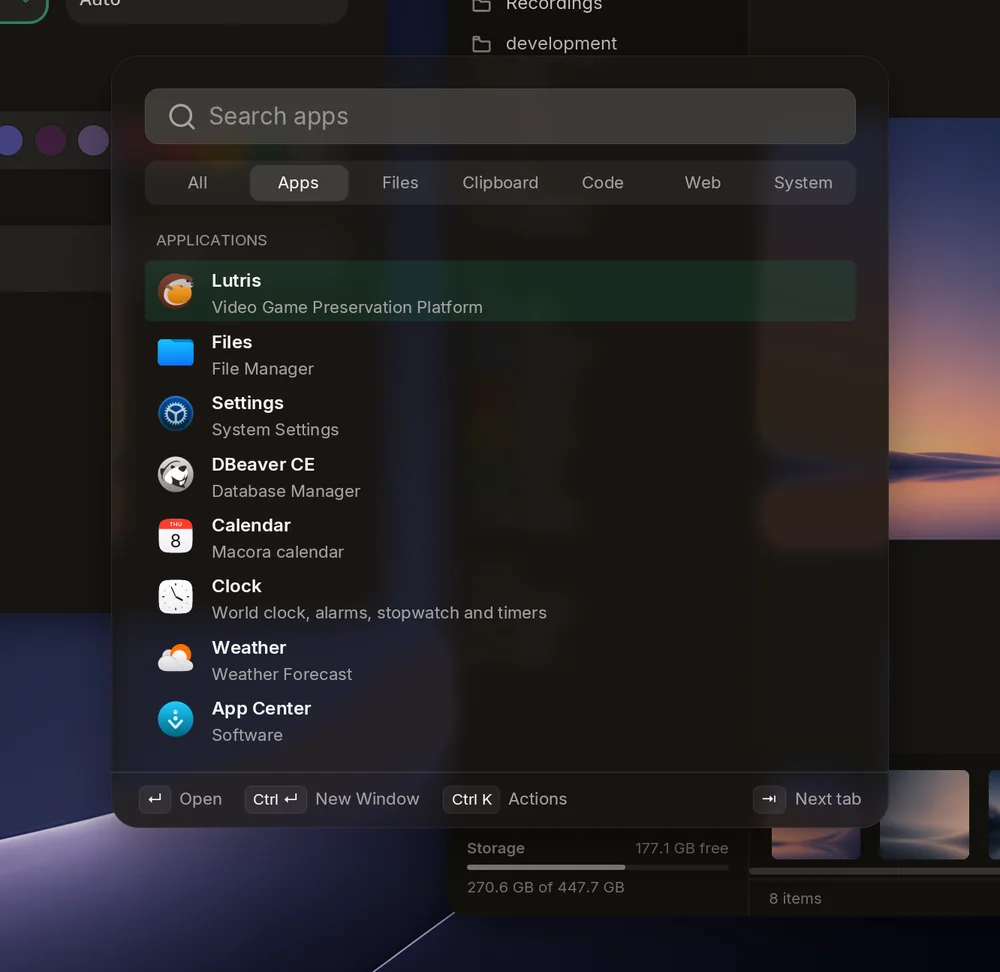Click the horizontal scrollbar under wallpaper thumbnails
Screen dimensions: 1000x972
(x=874, y=871)
